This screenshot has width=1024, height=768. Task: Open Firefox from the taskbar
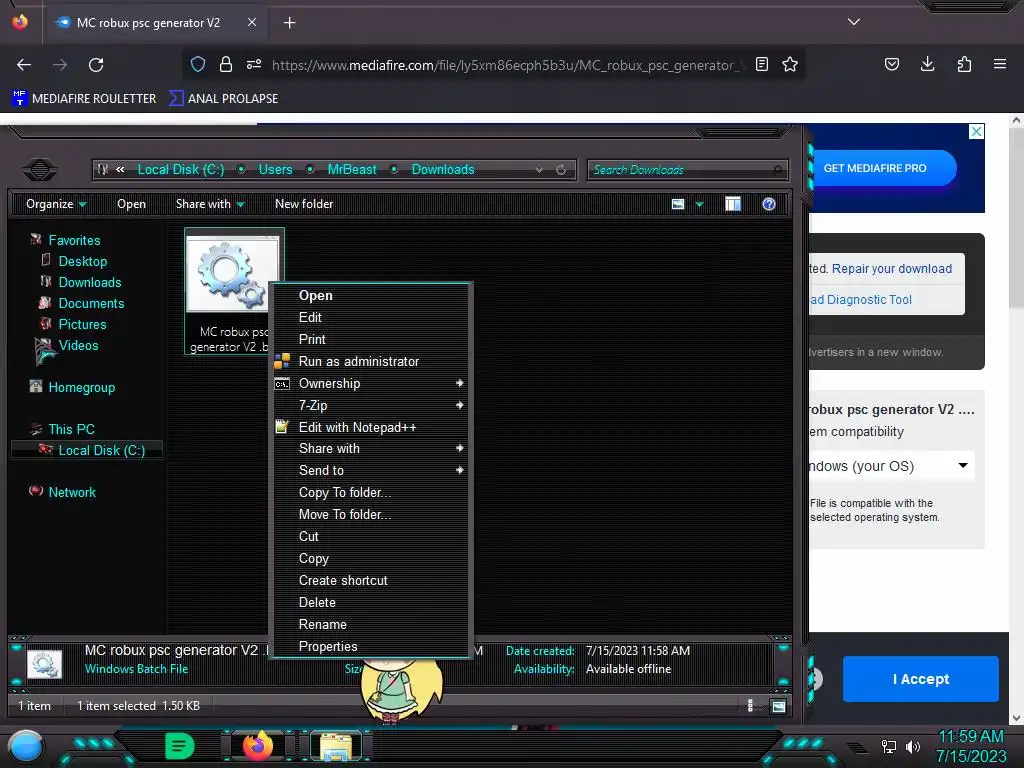(x=258, y=746)
